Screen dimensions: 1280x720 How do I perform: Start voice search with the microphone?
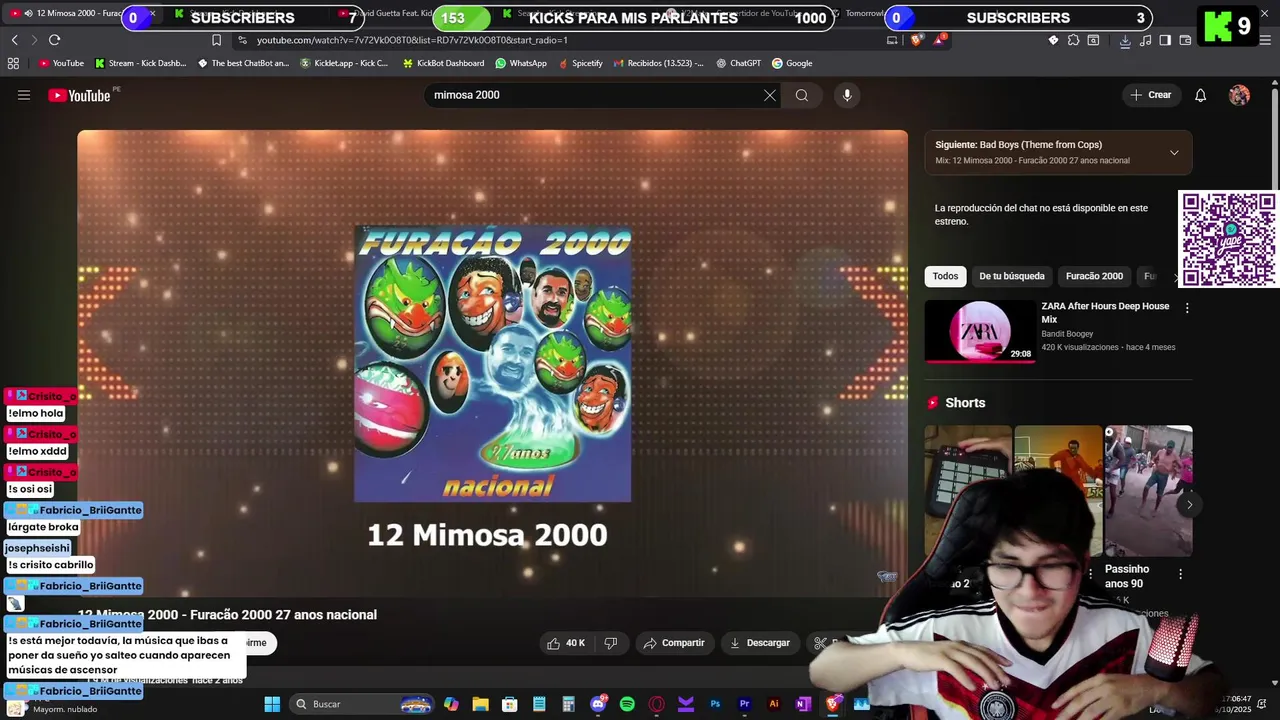click(847, 95)
